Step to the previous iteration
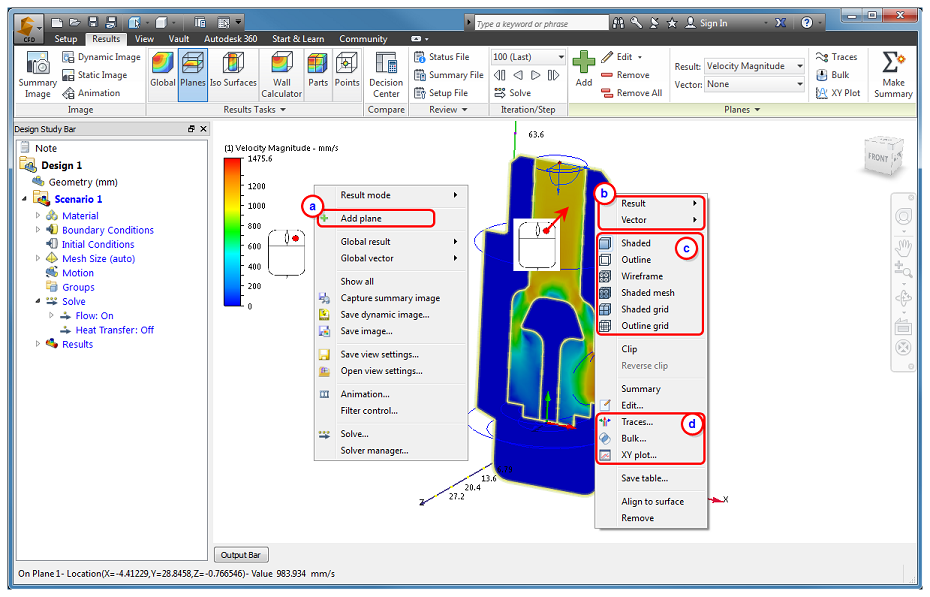The image size is (930, 597). tap(518, 75)
